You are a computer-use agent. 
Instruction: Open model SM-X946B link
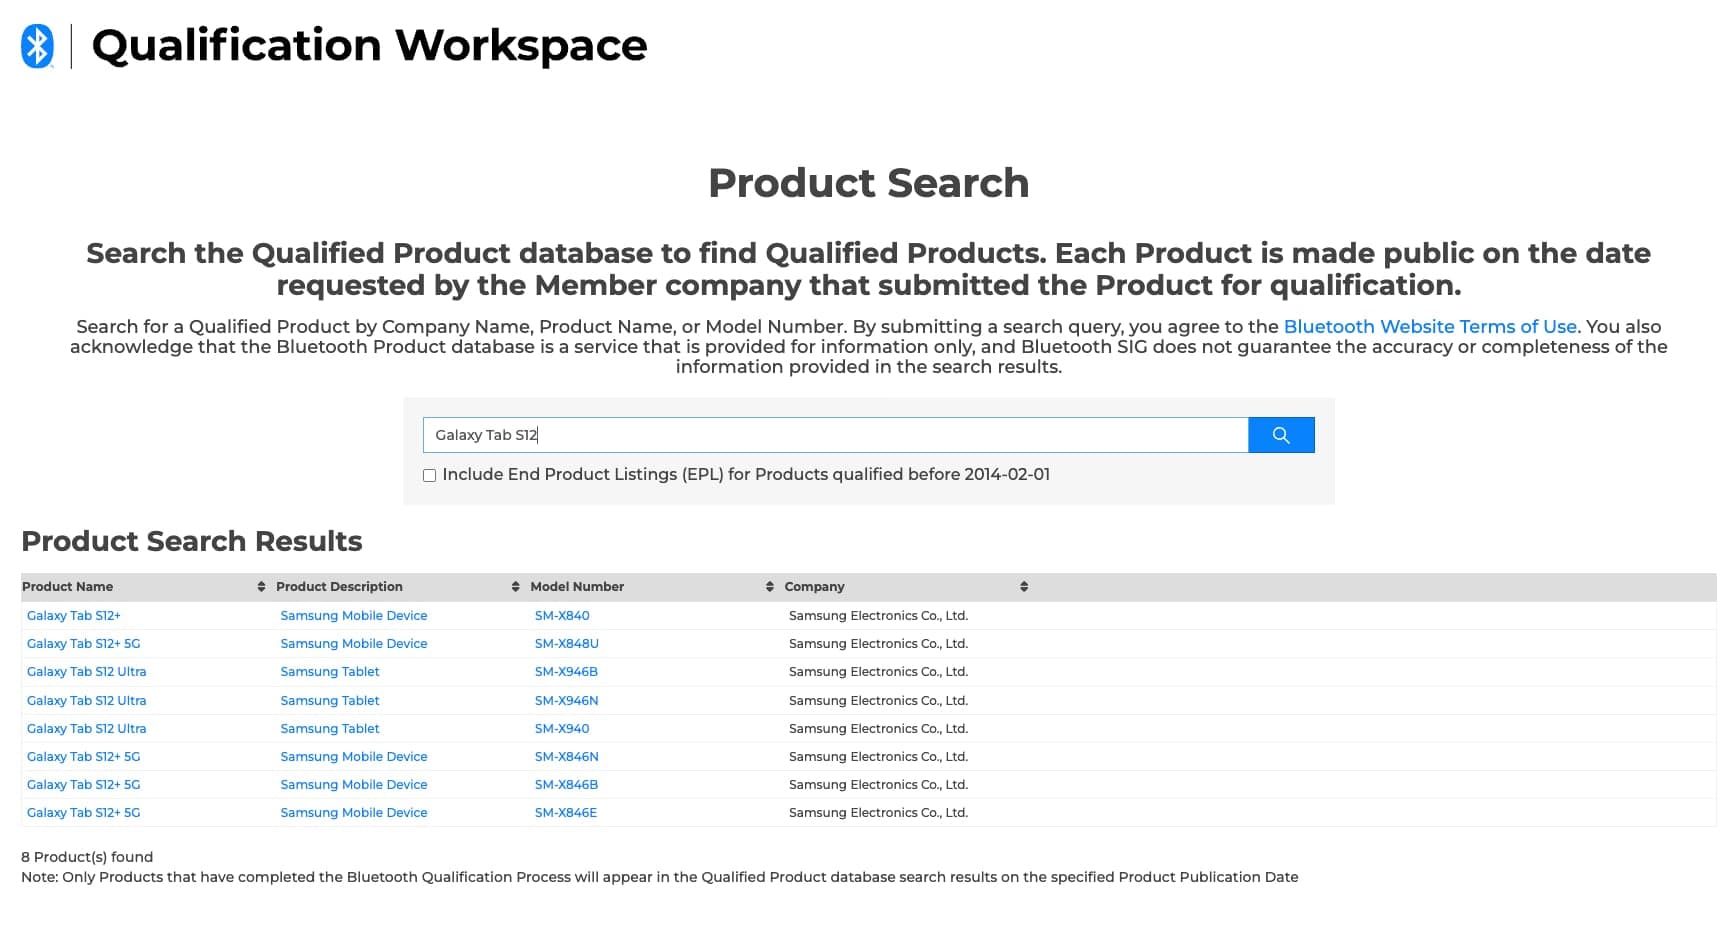566,672
